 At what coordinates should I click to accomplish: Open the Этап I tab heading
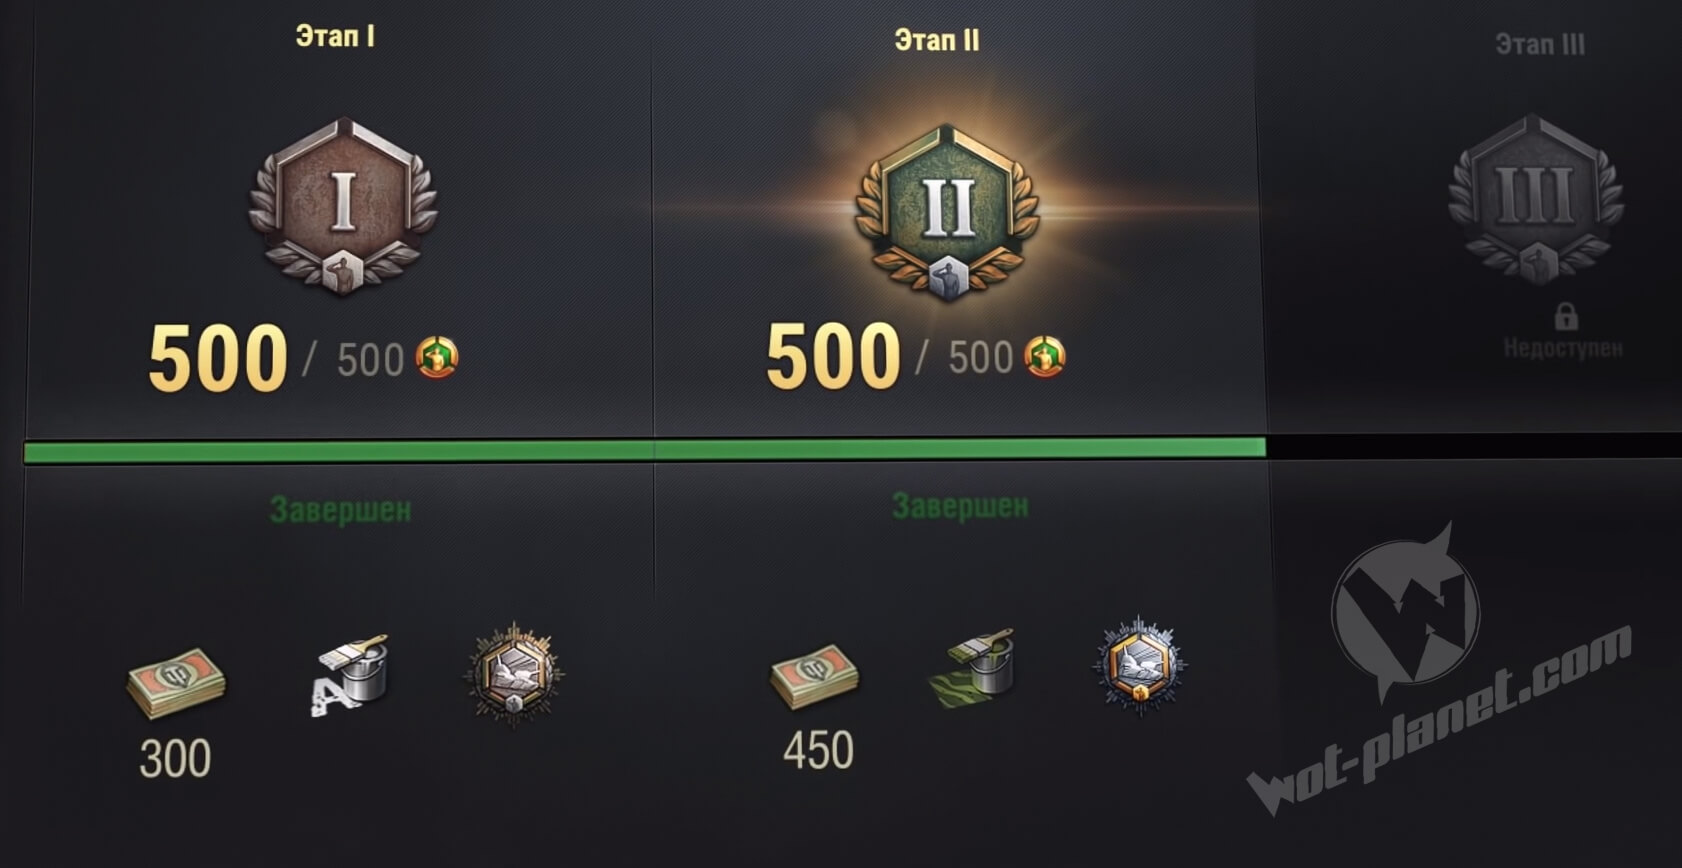tap(335, 36)
